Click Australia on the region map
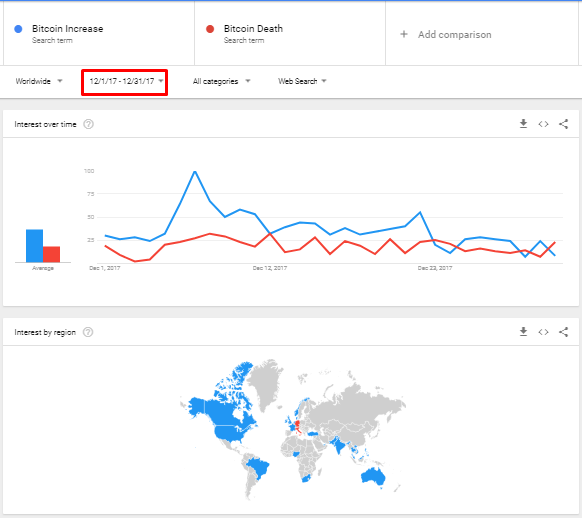This screenshot has width=582, height=518. pos(373,477)
